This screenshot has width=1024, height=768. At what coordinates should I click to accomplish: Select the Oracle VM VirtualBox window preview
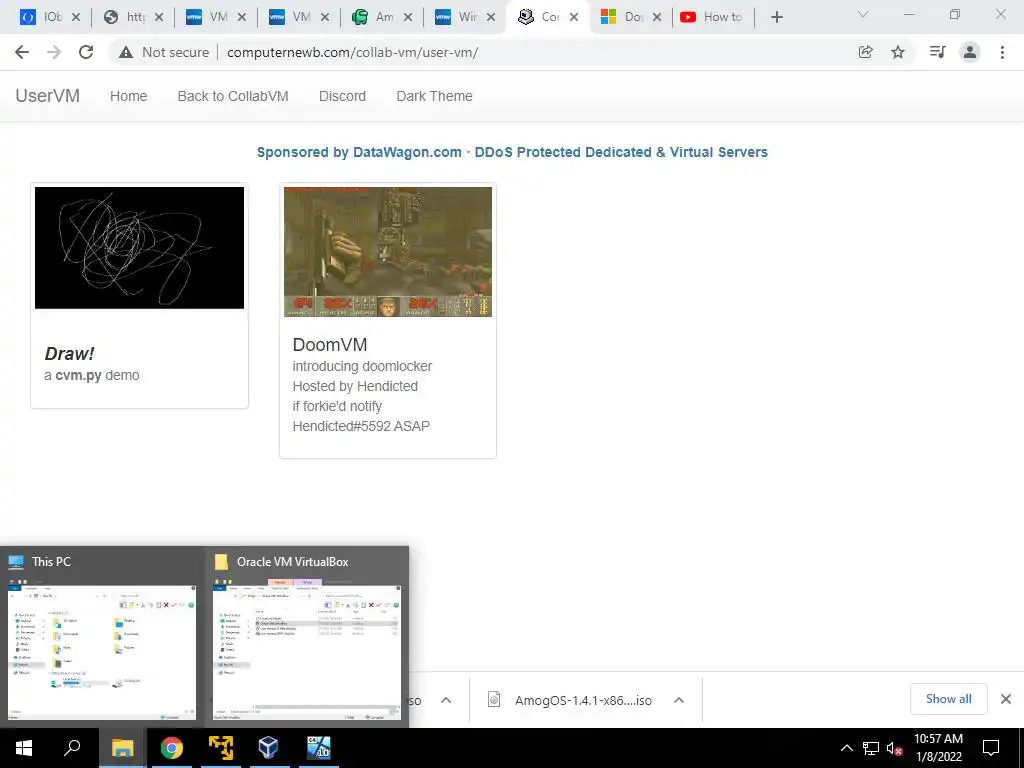[307, 637]
